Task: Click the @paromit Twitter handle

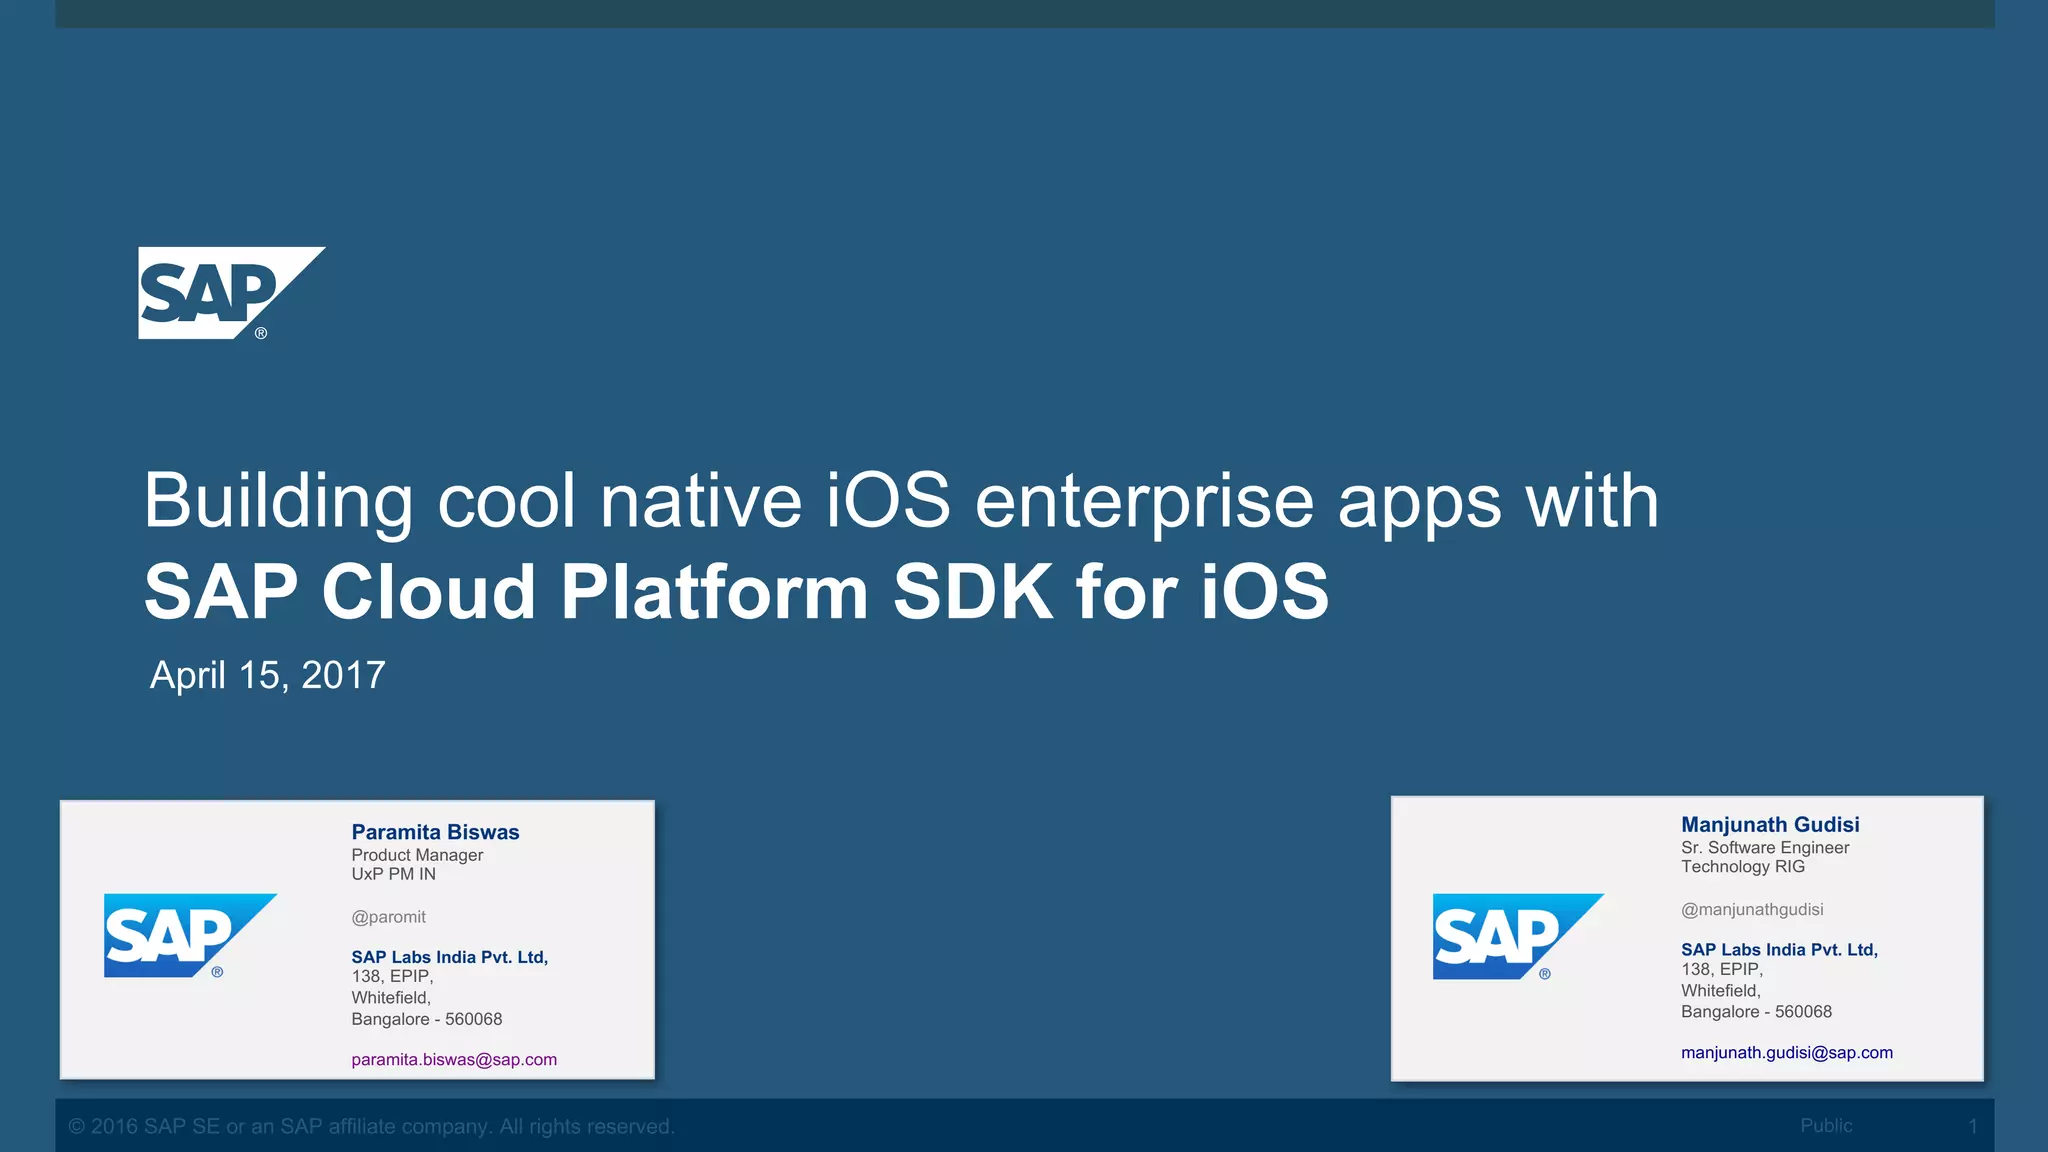Action: (388, 917)
